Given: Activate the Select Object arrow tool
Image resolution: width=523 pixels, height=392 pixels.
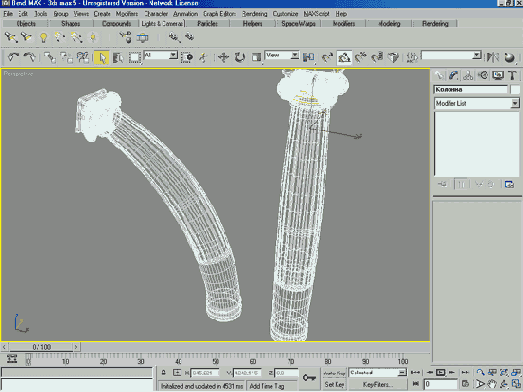Looking at the screenshot, I should pos(101,58).
